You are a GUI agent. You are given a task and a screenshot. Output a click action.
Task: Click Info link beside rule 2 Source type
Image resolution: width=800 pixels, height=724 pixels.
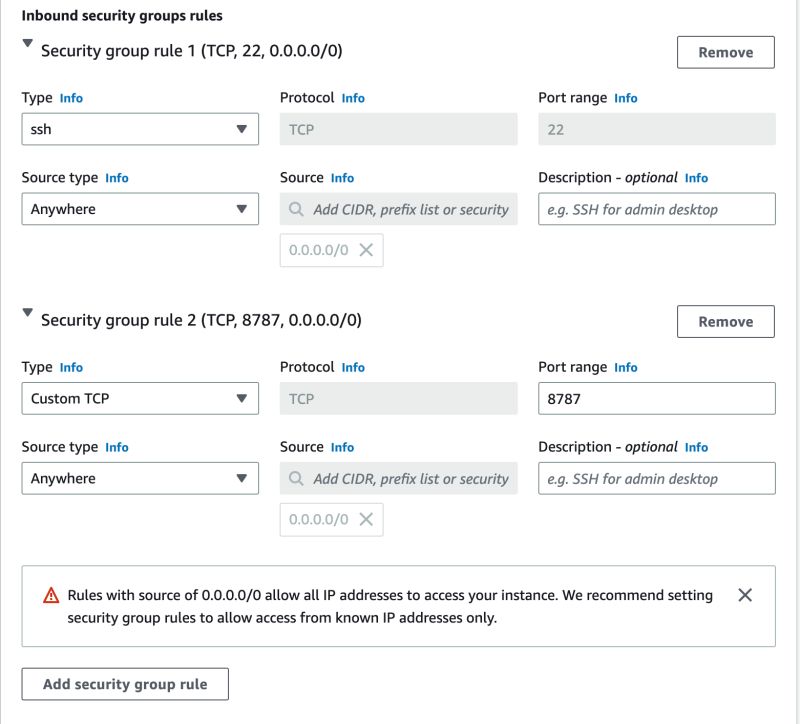point(117,447)
